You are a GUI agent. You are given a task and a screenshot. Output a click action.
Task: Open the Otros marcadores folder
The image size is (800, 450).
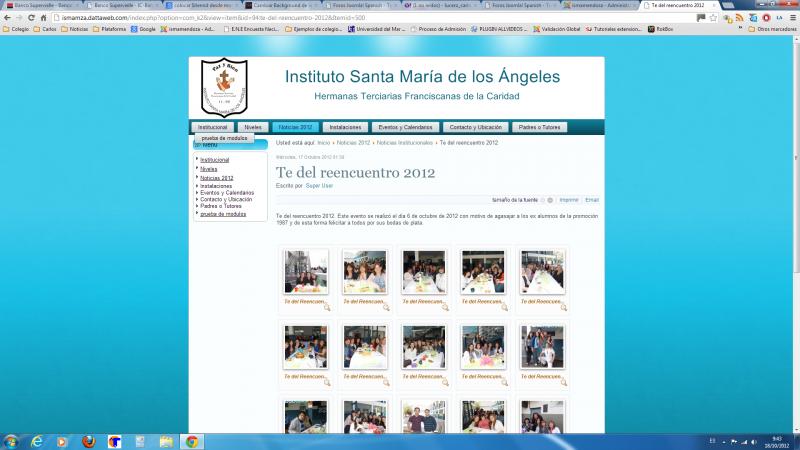coord(772,30)
